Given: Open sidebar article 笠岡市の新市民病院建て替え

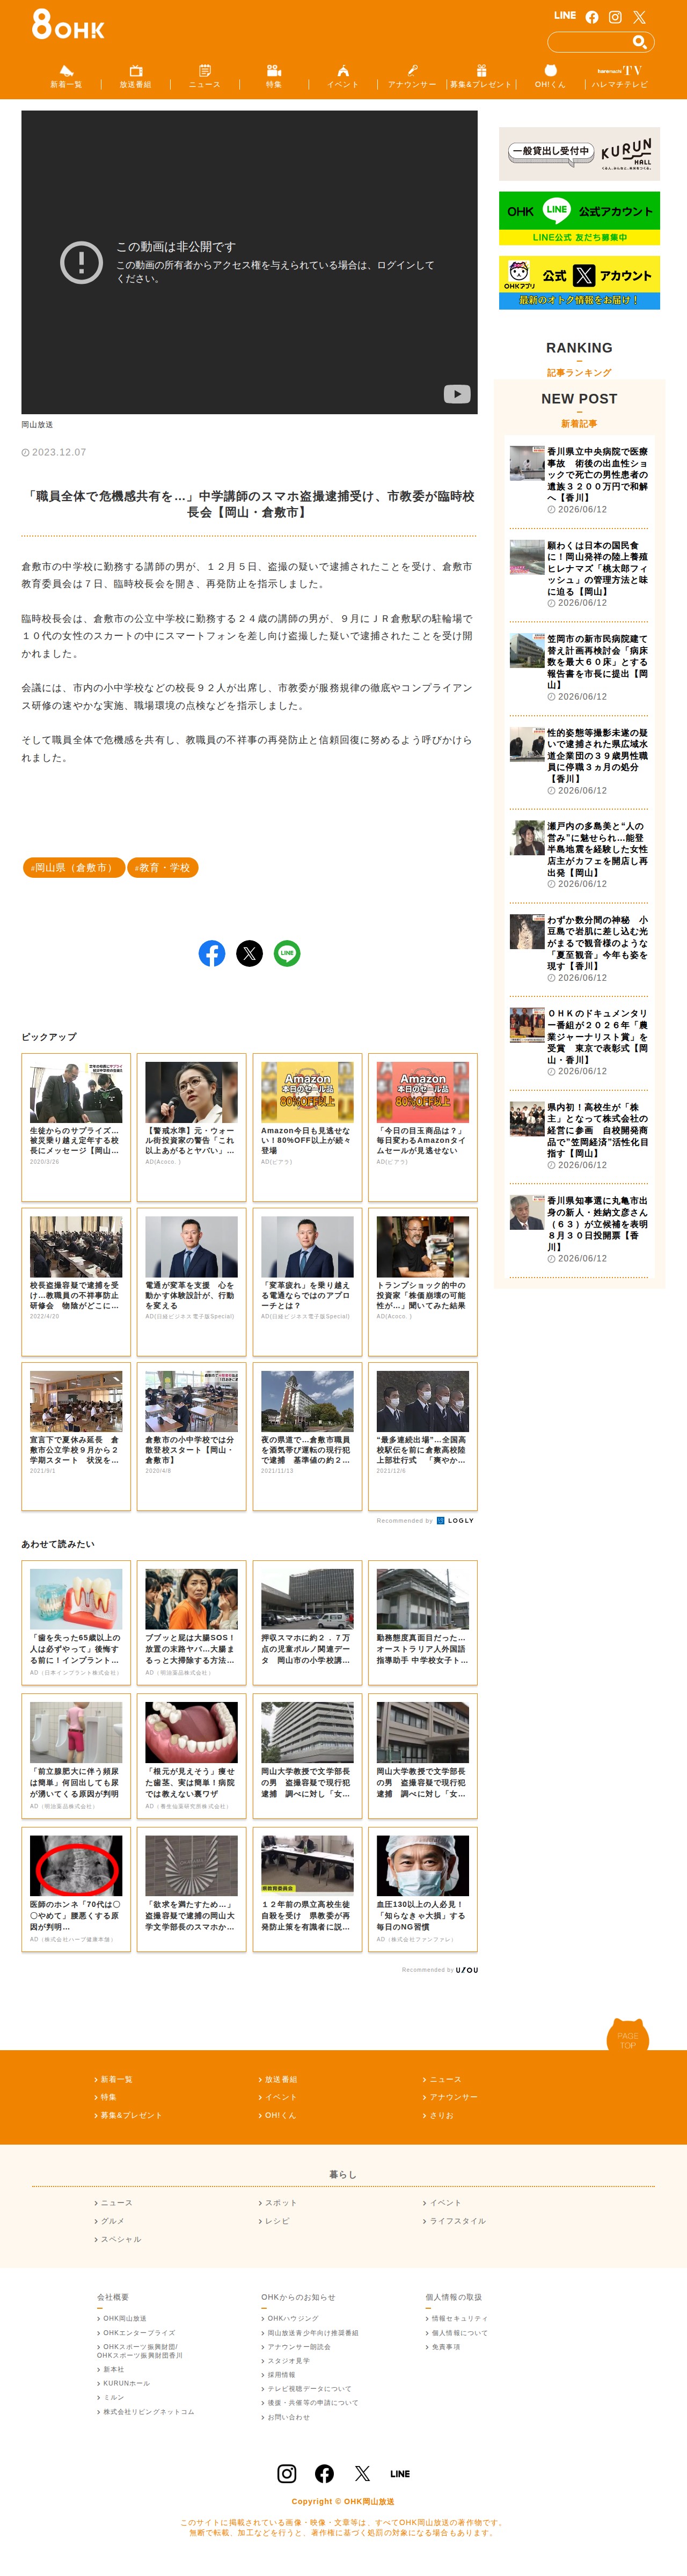Looking at the screenshot, I should click(579, 667).
